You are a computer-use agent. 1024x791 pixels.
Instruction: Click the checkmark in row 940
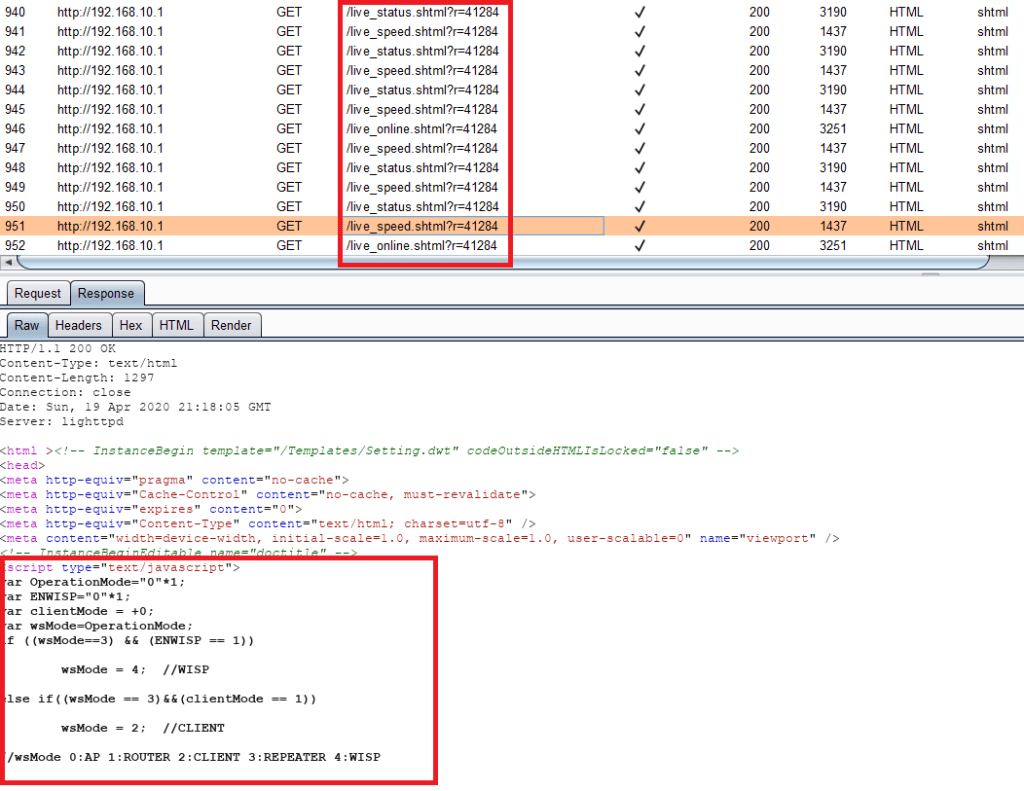tap(640, 12)
